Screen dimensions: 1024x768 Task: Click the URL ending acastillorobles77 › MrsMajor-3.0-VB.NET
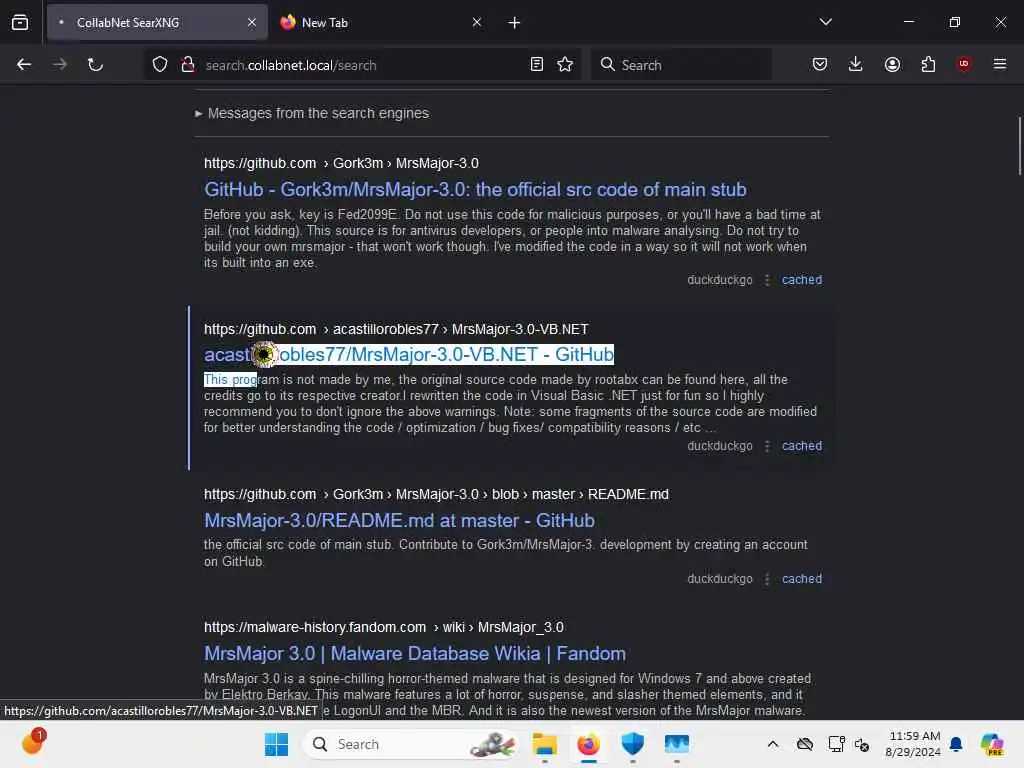click(396, 329)
